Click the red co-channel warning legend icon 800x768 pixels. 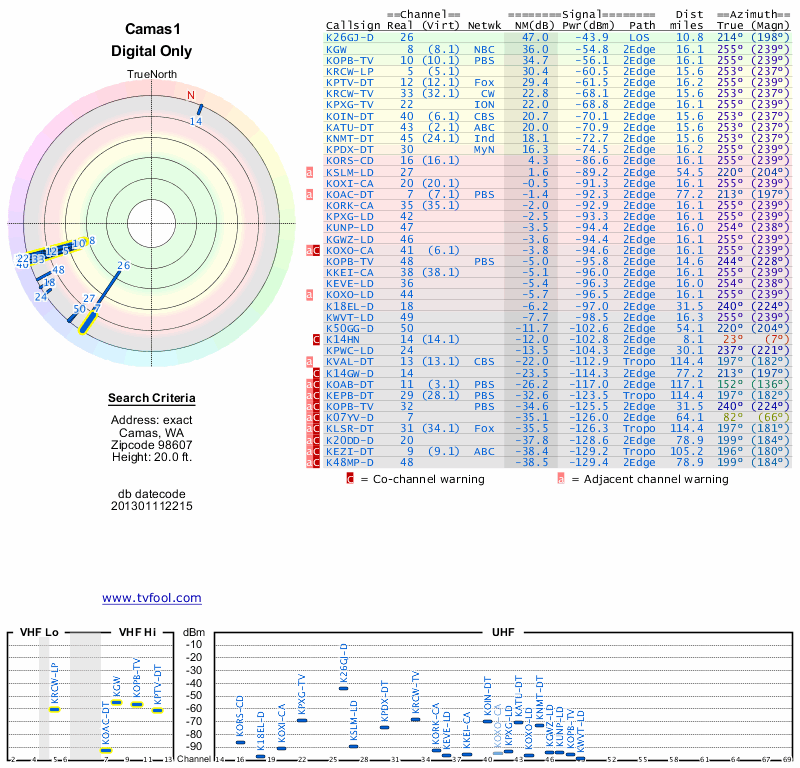(350, 479)
